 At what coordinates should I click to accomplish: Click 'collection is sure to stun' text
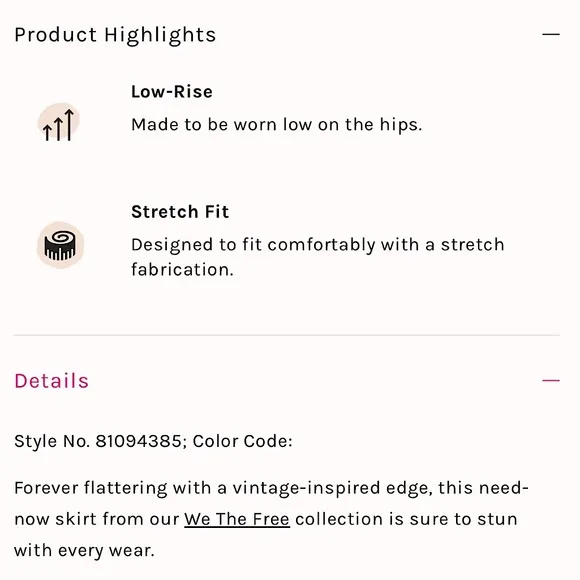coord(406,519)
